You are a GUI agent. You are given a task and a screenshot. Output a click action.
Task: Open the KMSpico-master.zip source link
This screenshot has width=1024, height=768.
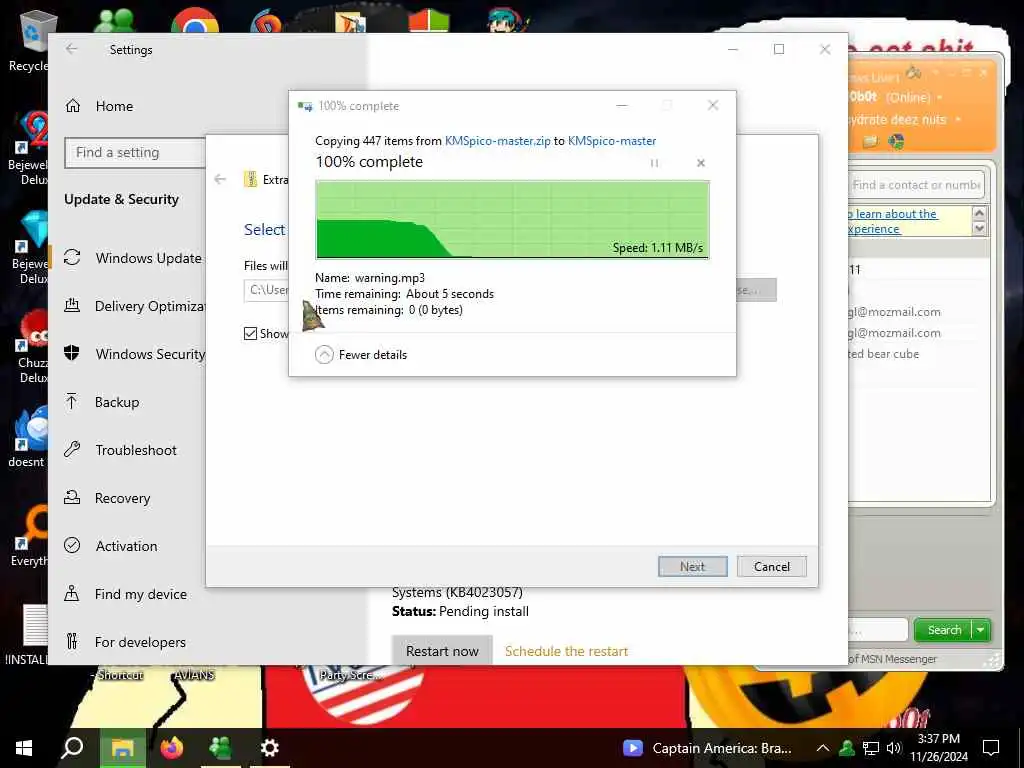[498, 141]
